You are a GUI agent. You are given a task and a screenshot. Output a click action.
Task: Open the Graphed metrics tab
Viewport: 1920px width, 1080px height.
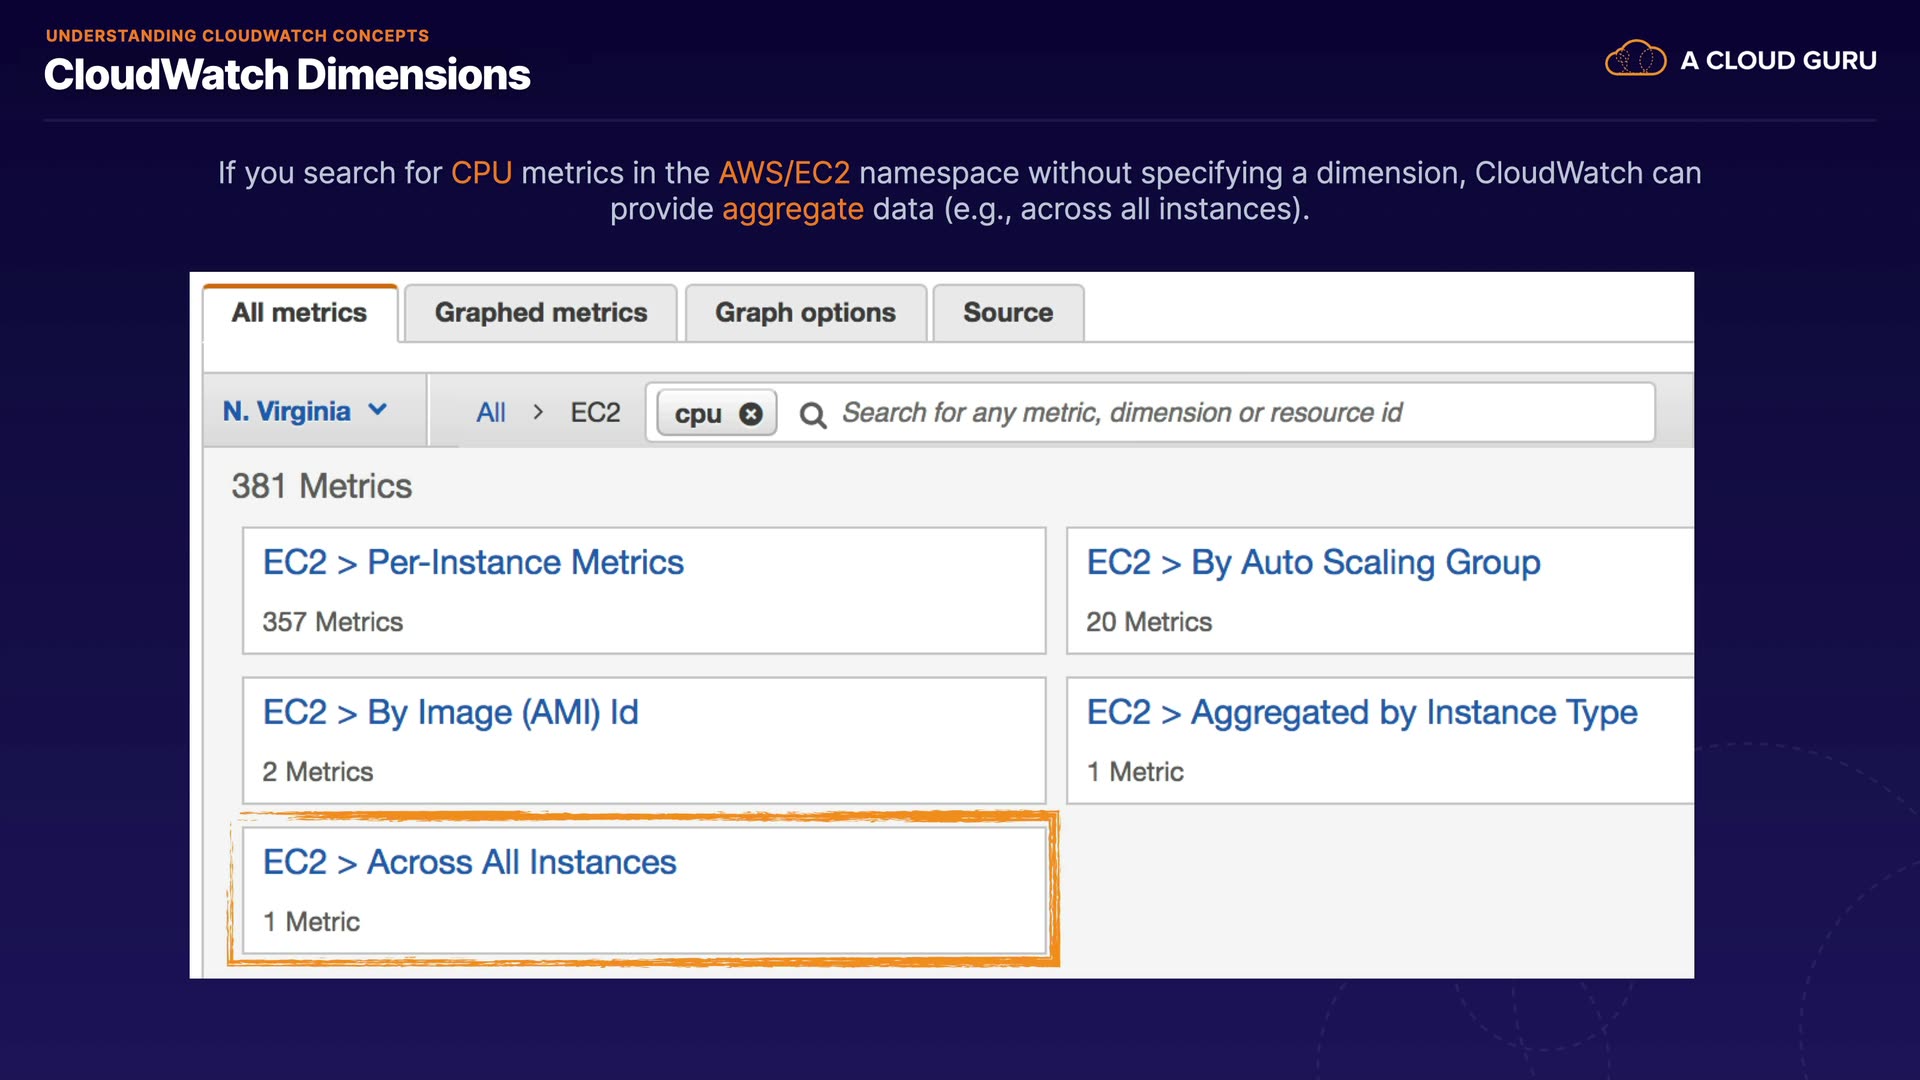pos(541,313)
